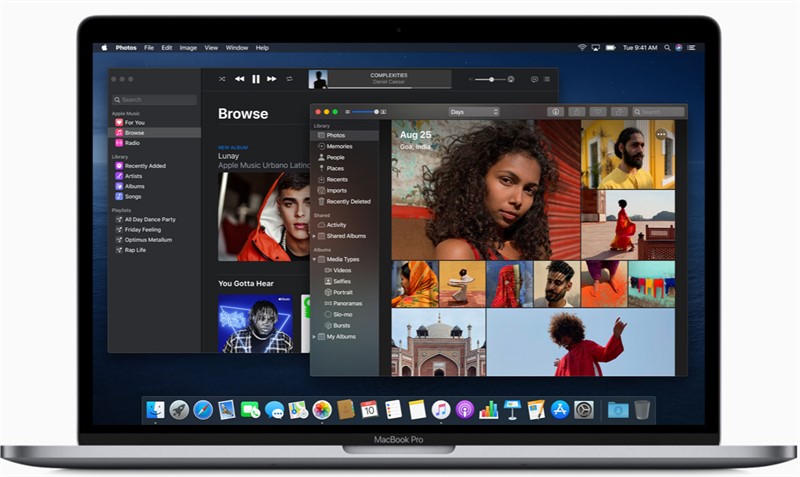Collapse the Media Types album group
The height and width of the screenshot is (477, 800).
(x=315, y=259)
